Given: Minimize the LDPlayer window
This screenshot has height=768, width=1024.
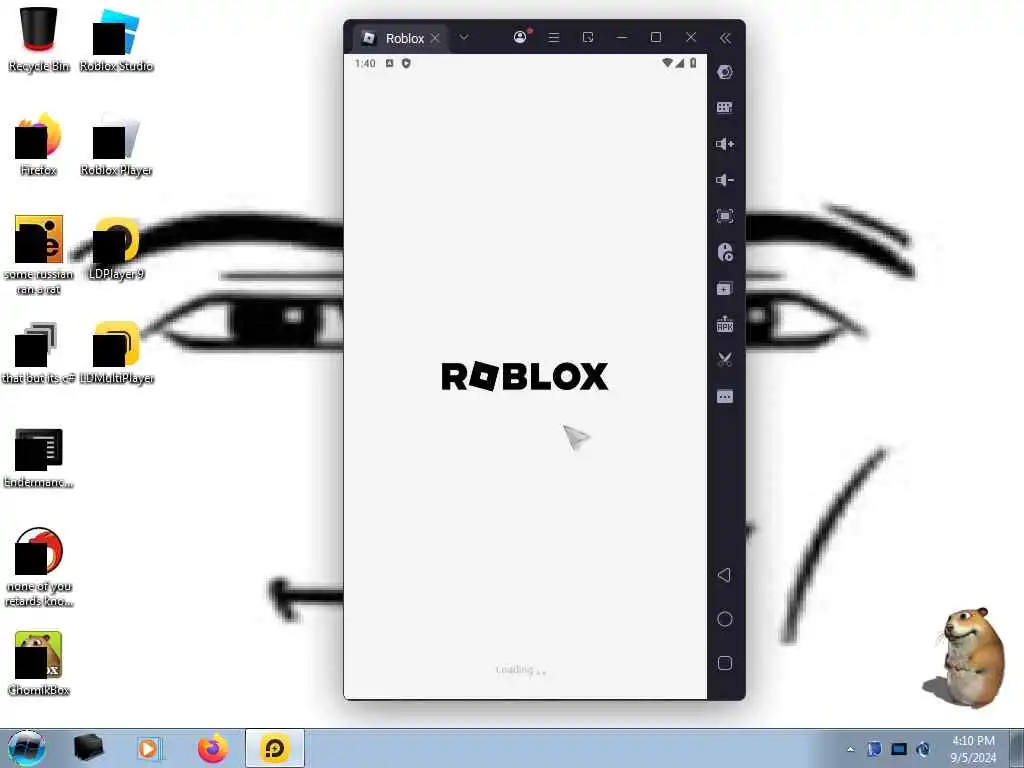Looking at the screenshot, I should coord(622,38).
